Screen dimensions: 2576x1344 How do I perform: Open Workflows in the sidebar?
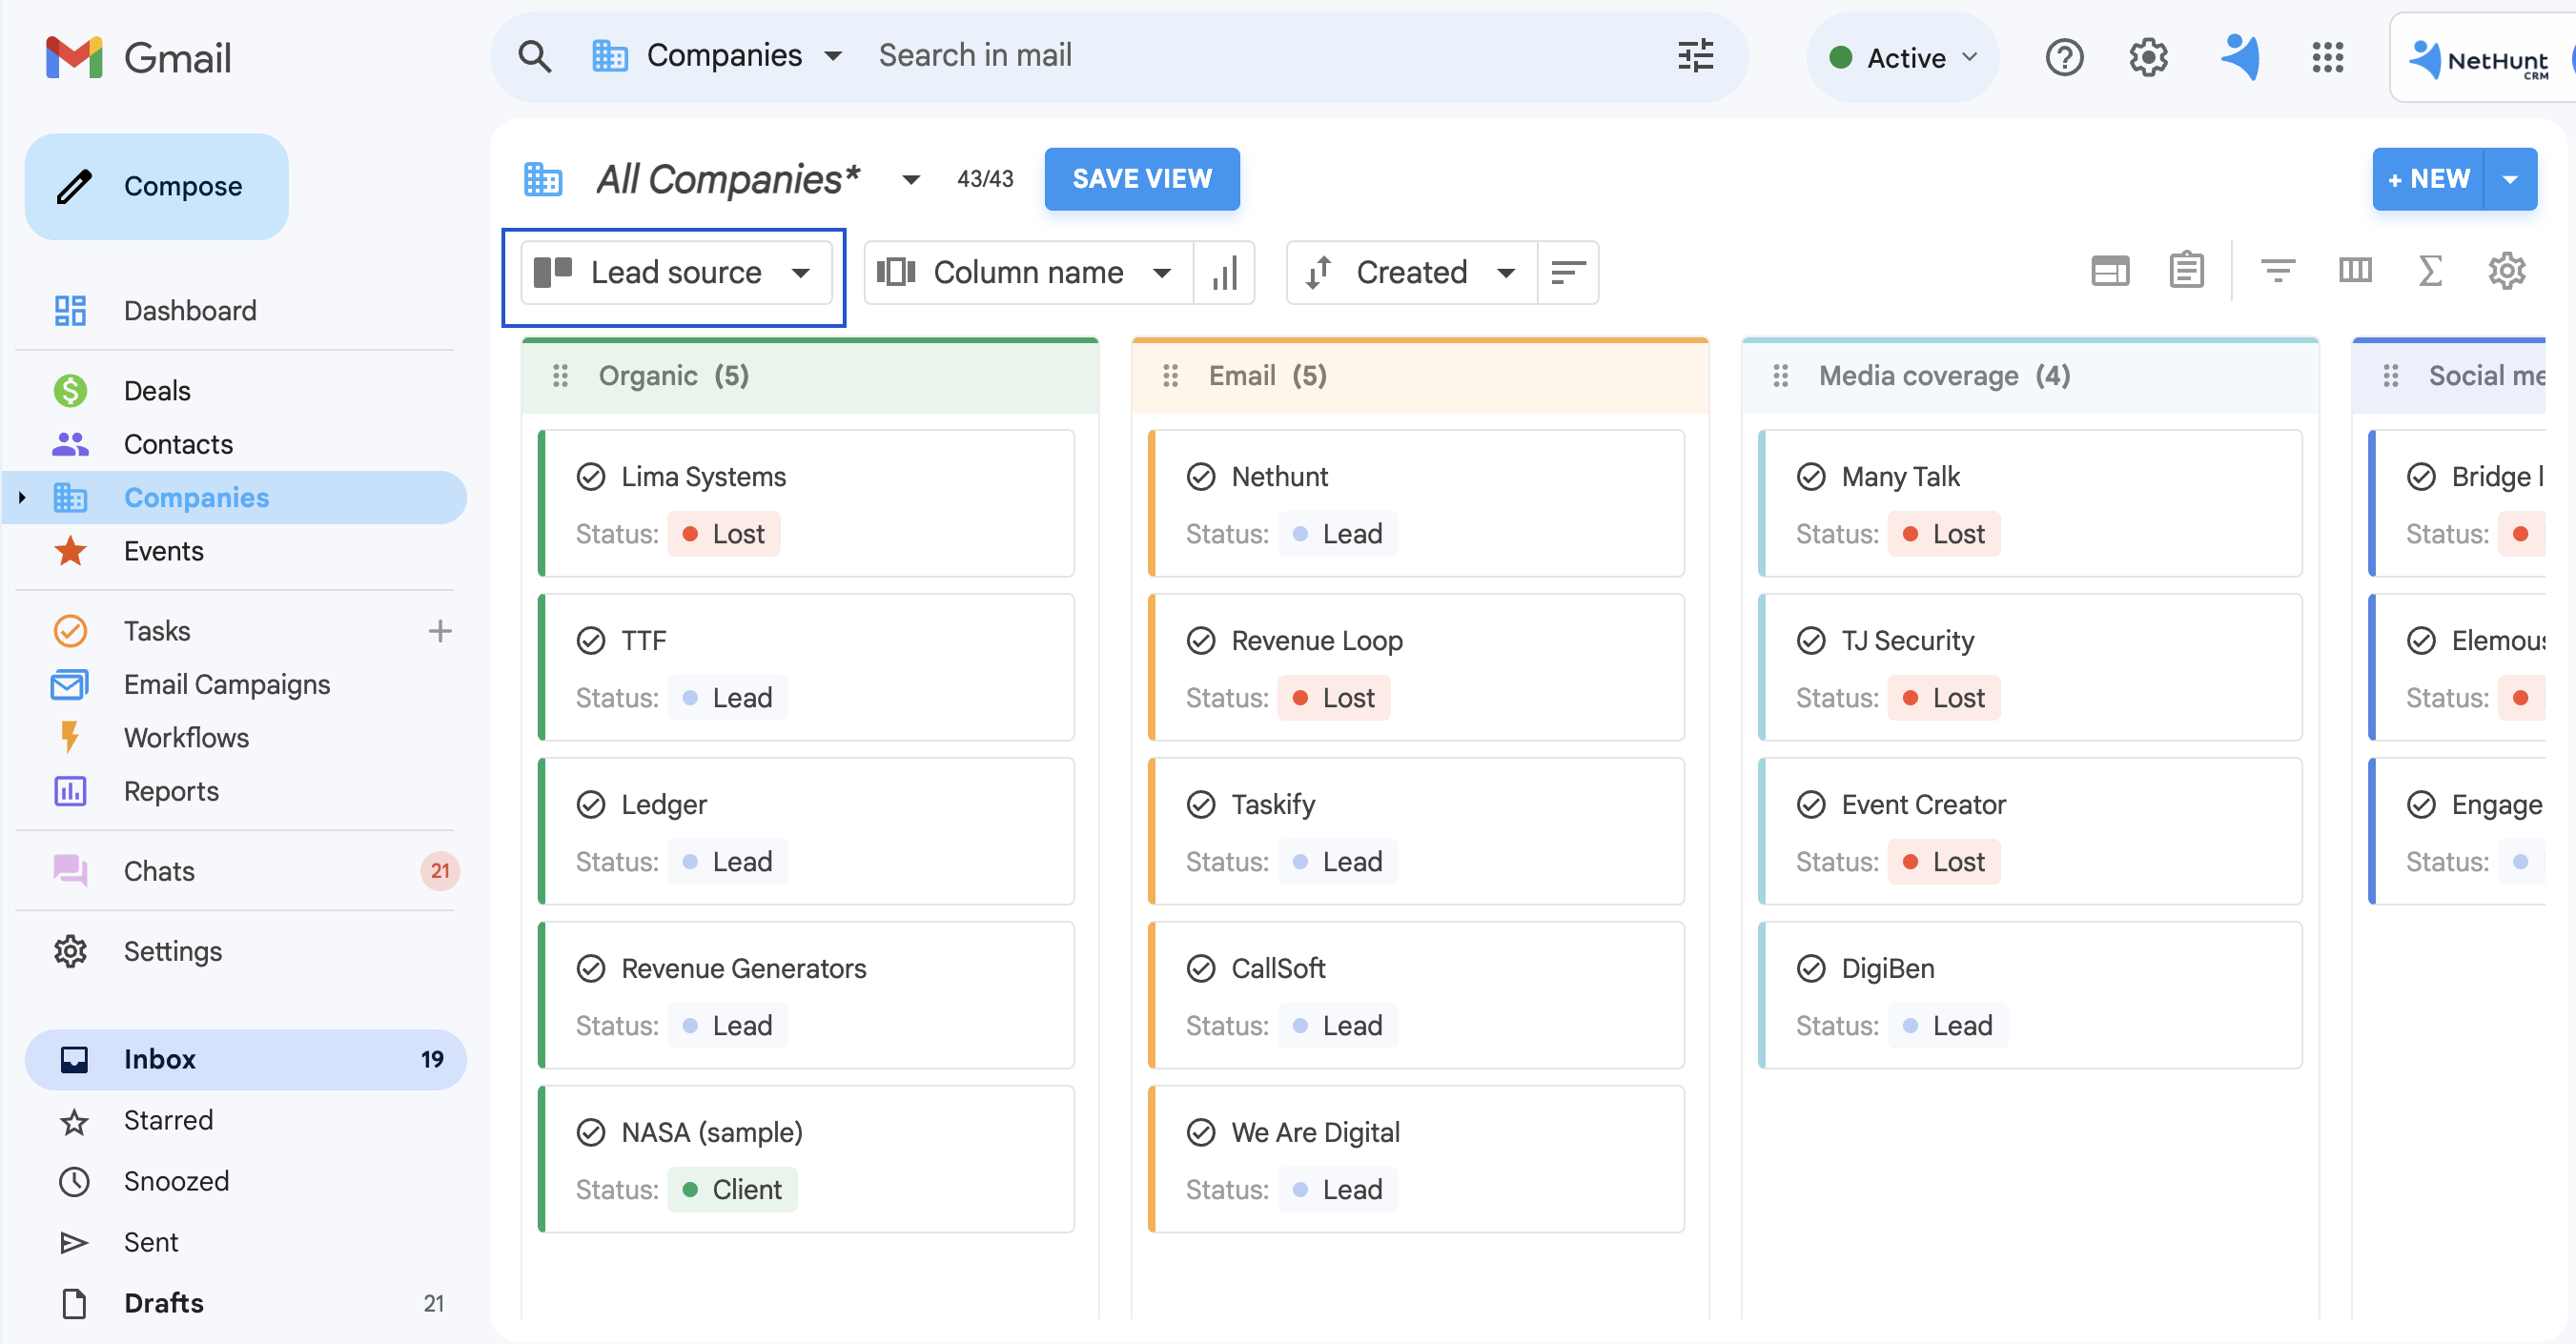pyautogui.click(x=186, y=738)
